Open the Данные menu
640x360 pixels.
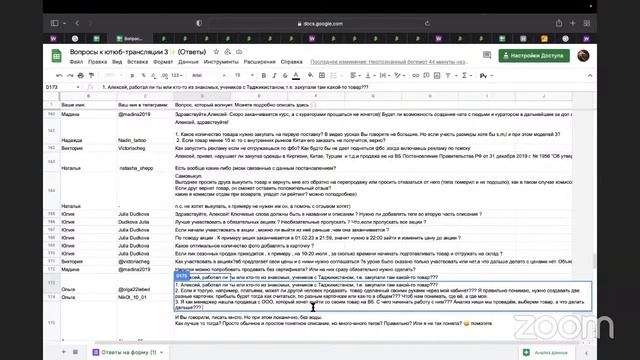[188, 62]
